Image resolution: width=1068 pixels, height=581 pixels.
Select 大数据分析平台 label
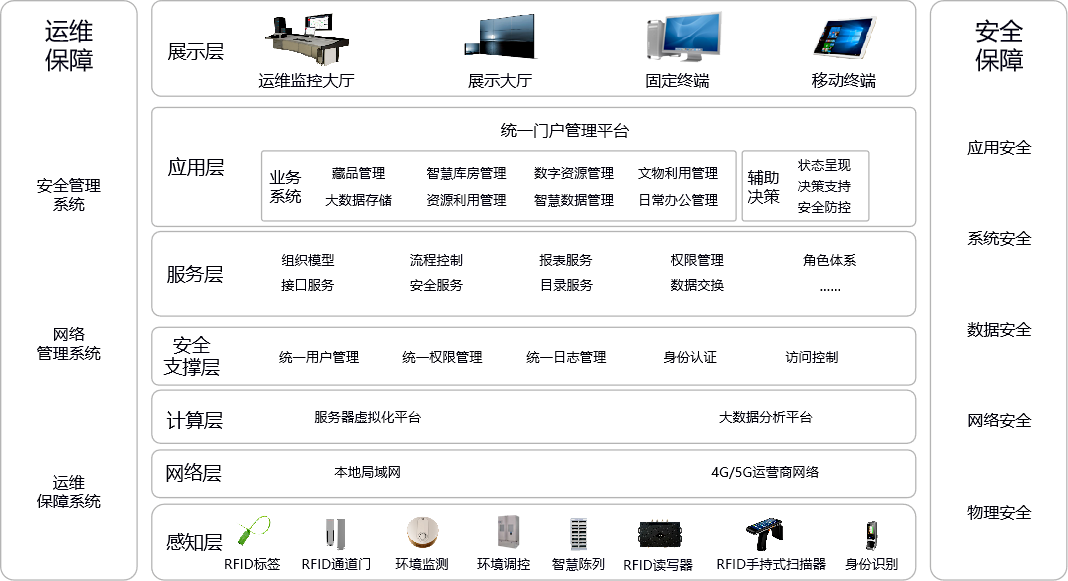pos(766,417)
